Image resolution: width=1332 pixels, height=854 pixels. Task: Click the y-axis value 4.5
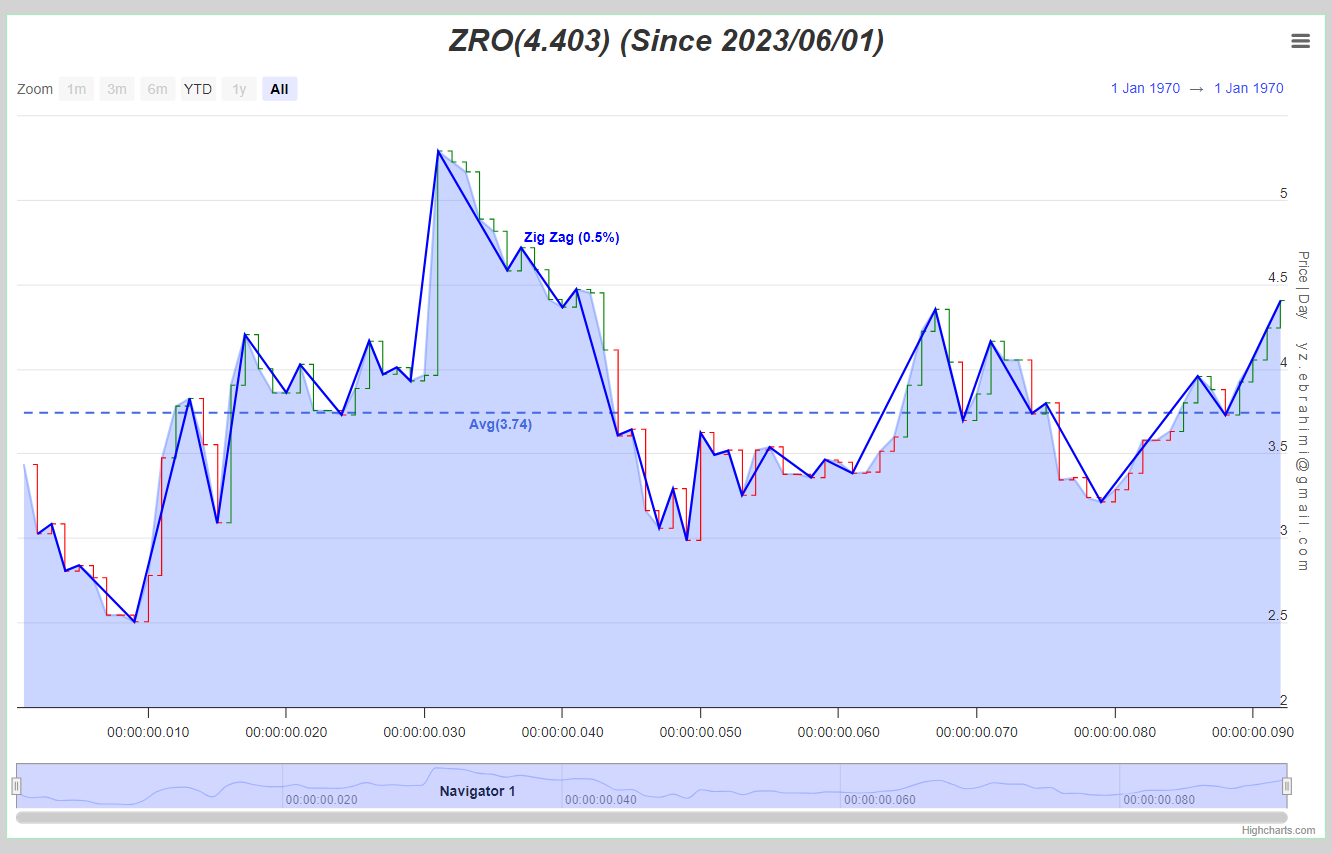1277,278
